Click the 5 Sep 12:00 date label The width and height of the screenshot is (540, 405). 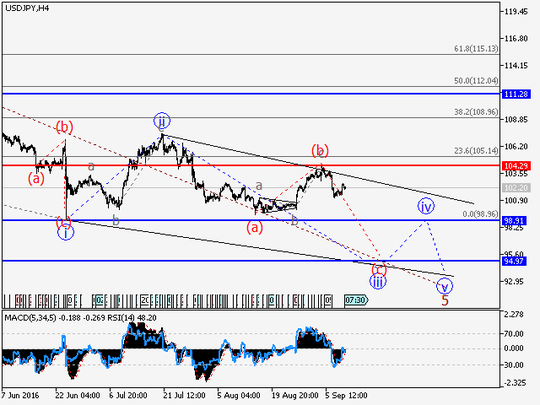tap(346, 395)
